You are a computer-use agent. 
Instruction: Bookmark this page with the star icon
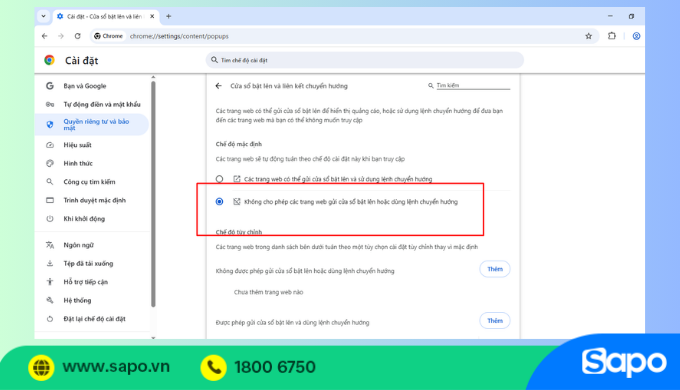click(x=588, y=36)
